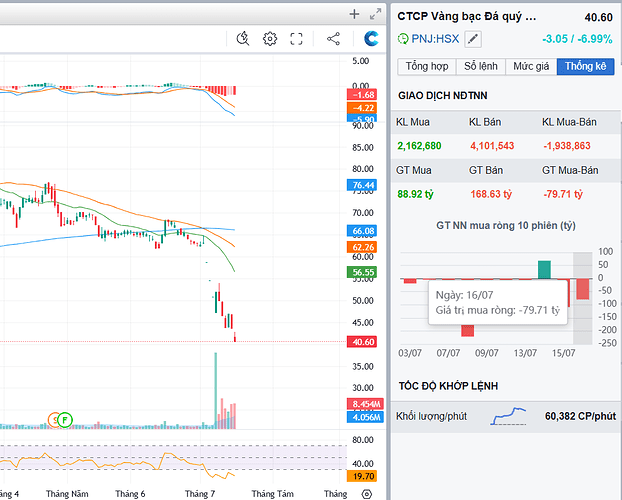Click the green F event marker
This screenshot has height=500, width=622.
pyautogui.click(x=65, y=420)
